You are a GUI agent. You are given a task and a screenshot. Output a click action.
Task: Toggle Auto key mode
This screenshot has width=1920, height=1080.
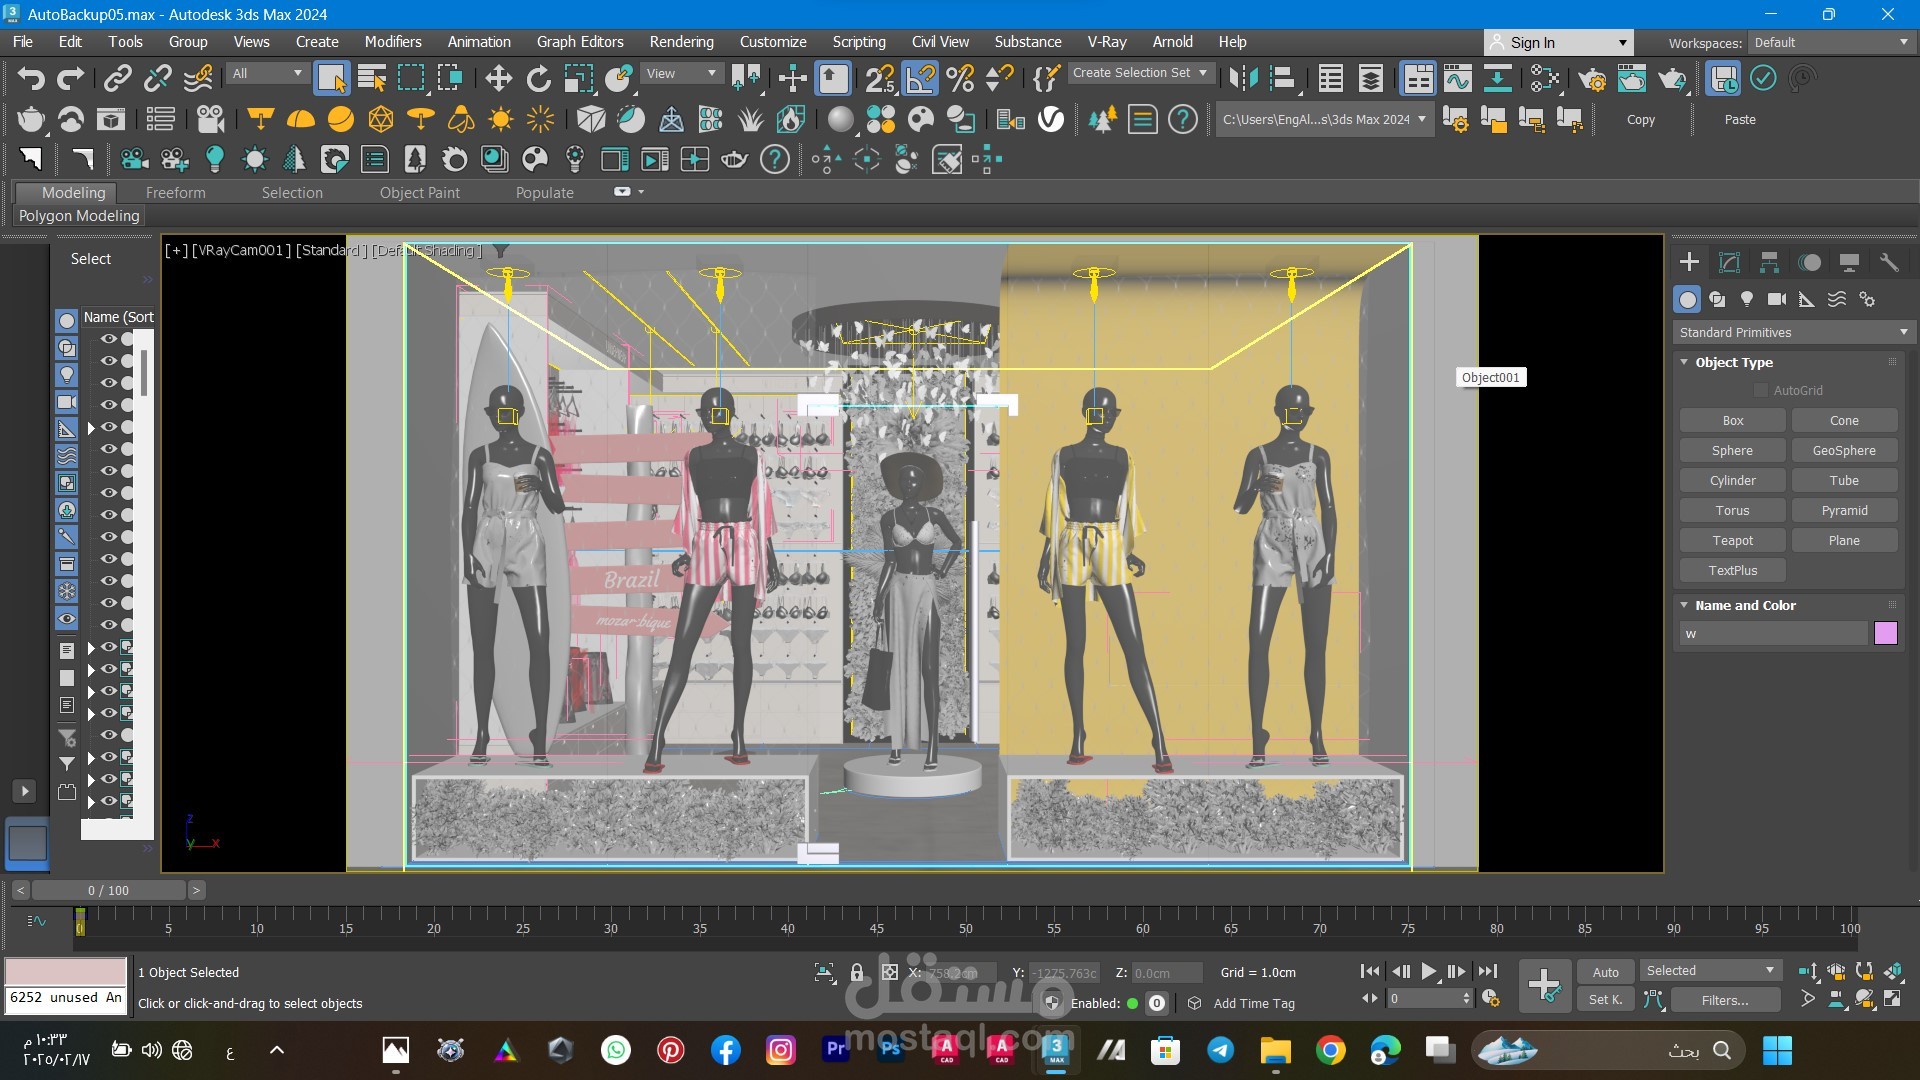(x=1605, y=972)
